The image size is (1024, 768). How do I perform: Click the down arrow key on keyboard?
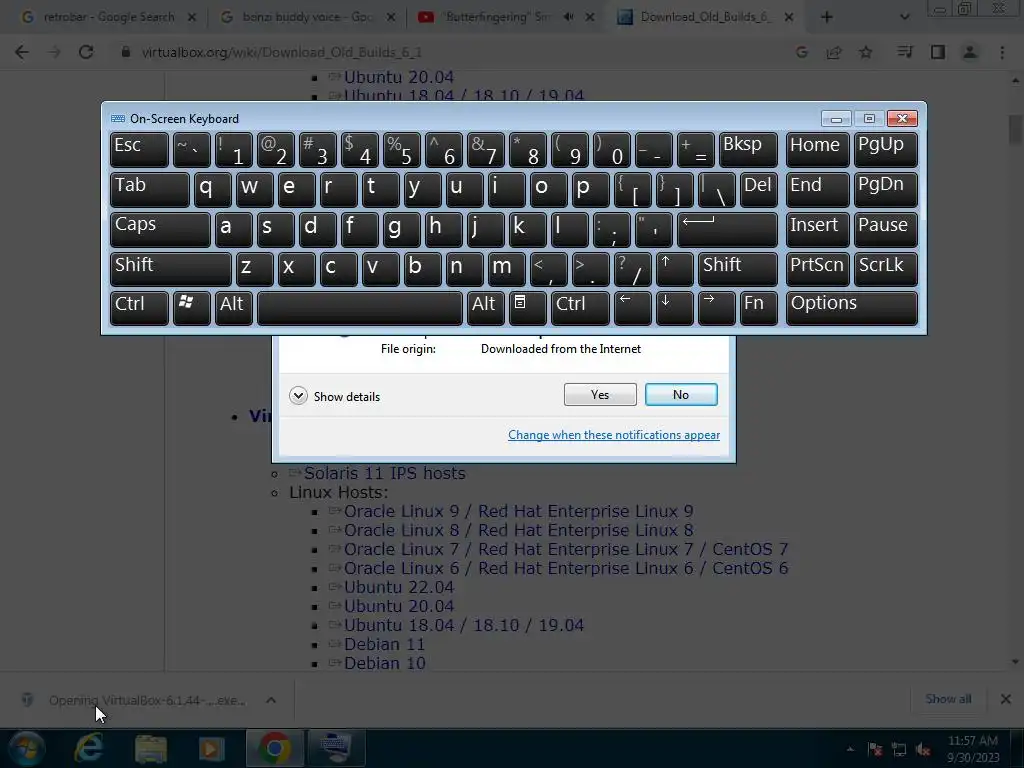tap(674, 308)
